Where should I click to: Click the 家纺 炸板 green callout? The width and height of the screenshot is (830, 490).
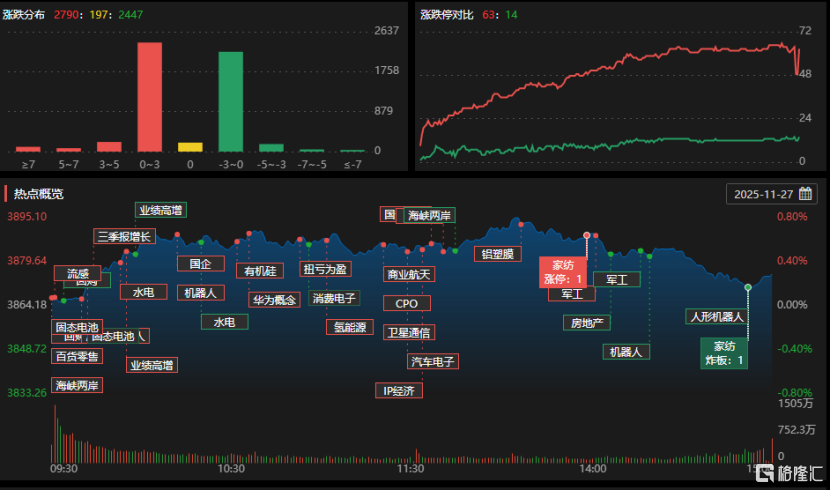[x=725, y=353]
